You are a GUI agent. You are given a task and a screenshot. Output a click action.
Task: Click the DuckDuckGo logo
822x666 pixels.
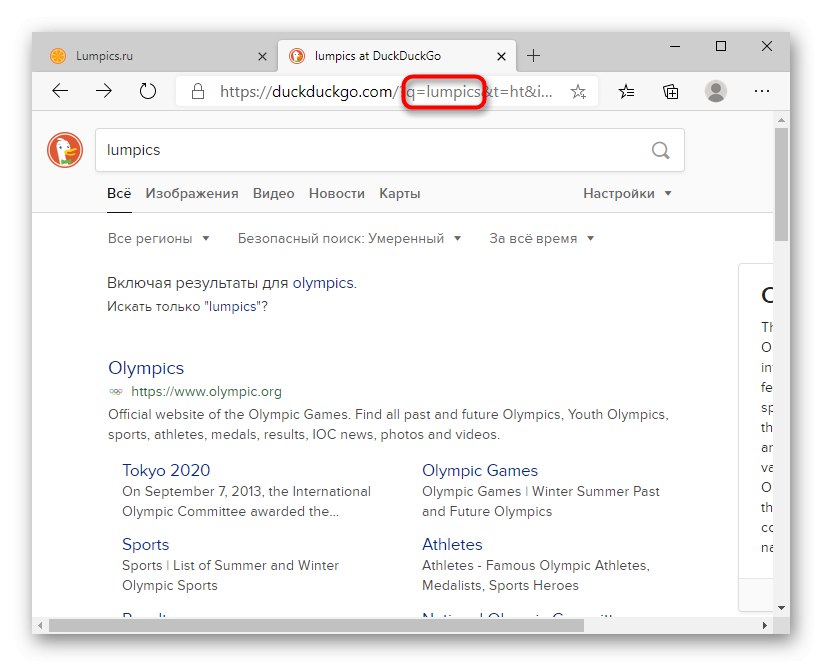(65, 150)
